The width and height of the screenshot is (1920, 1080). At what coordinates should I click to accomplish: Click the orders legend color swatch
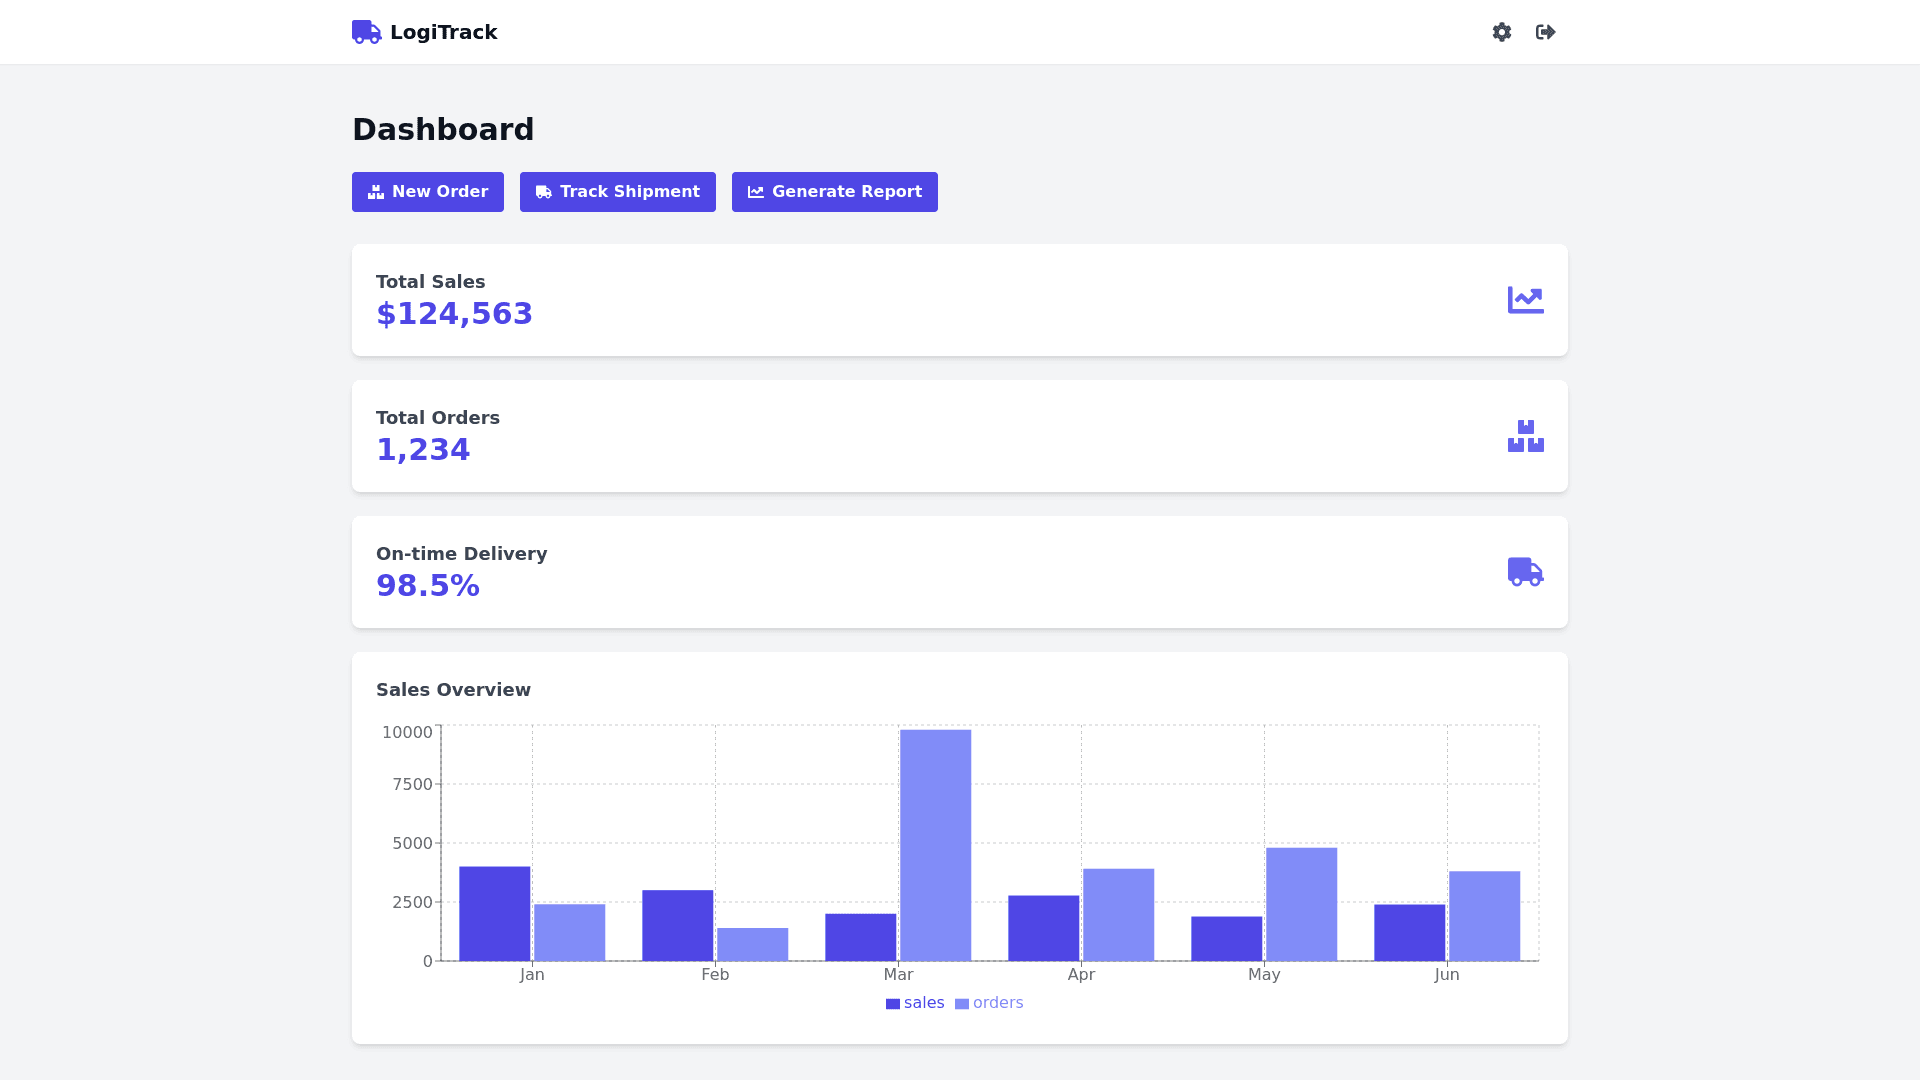[x=962, y=1004]
